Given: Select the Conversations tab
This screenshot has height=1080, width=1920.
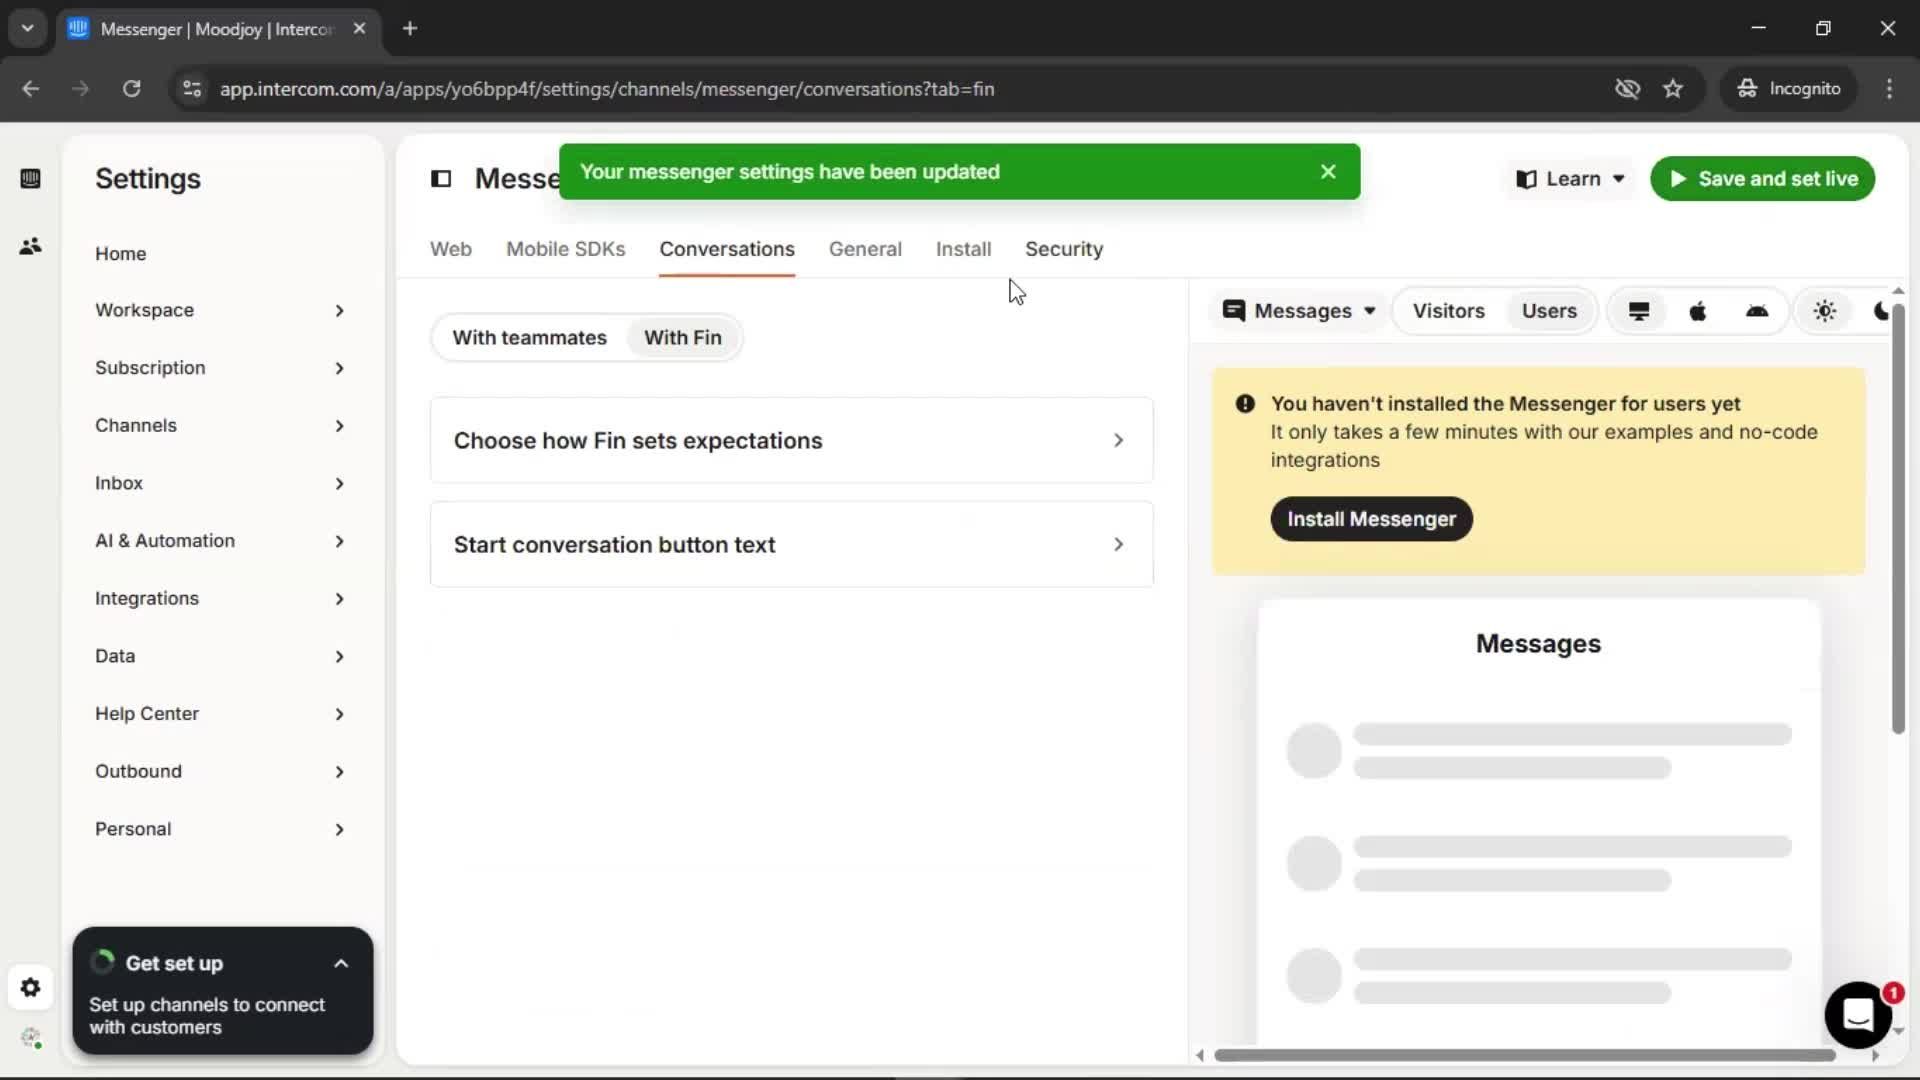Looking at the screenshot, I should point(727,250).
